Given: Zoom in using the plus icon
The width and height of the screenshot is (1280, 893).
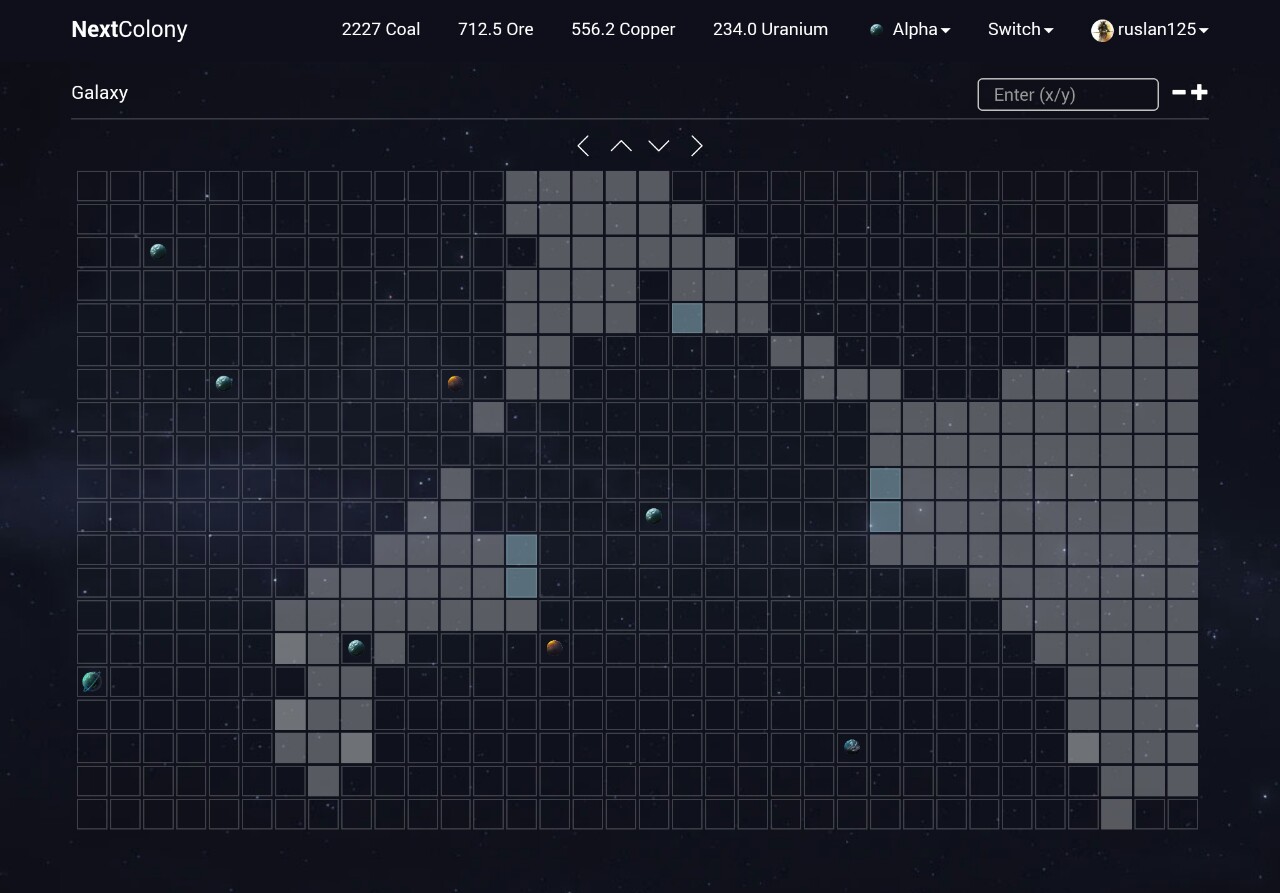Looking at the screenshot, I should pyautogui.click(x=1199, y=93).
